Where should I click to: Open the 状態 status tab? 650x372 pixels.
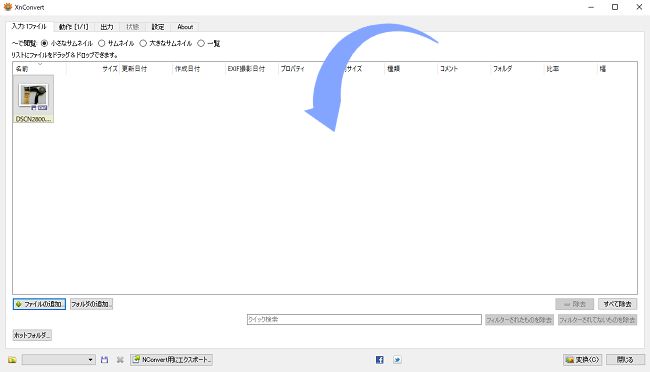(x=133, y=27)
